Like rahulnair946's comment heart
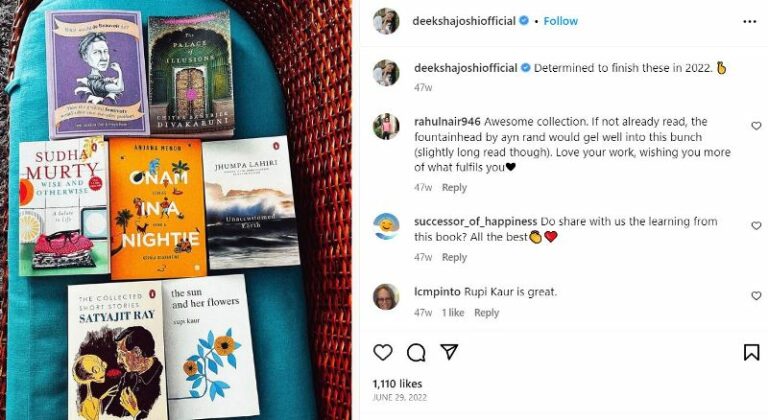The image size is (768, 420). click(756, 126)
